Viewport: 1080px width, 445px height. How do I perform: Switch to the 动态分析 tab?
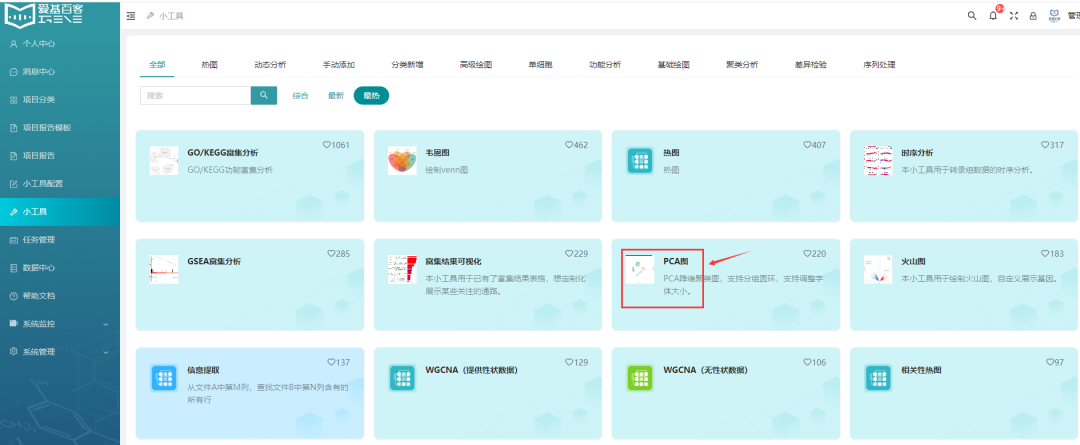click(x=270, y=65)
